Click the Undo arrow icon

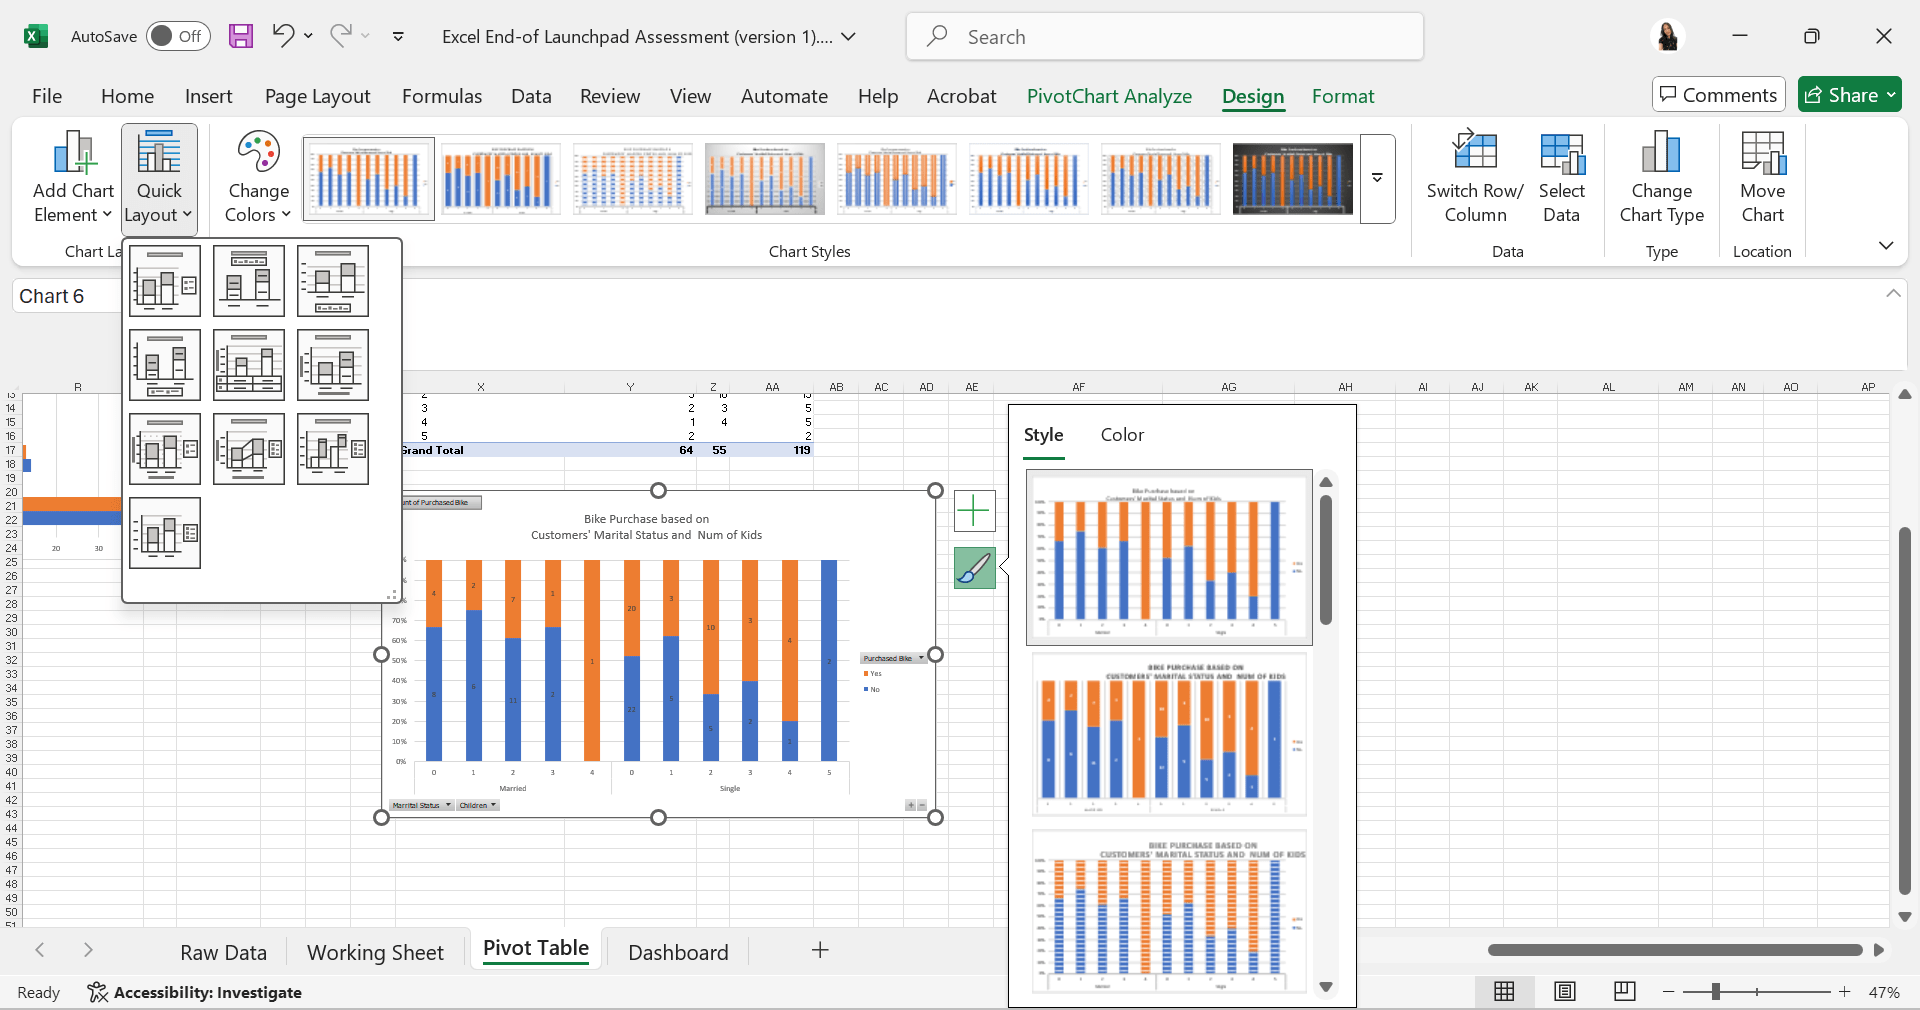click(x=283, y=36)
